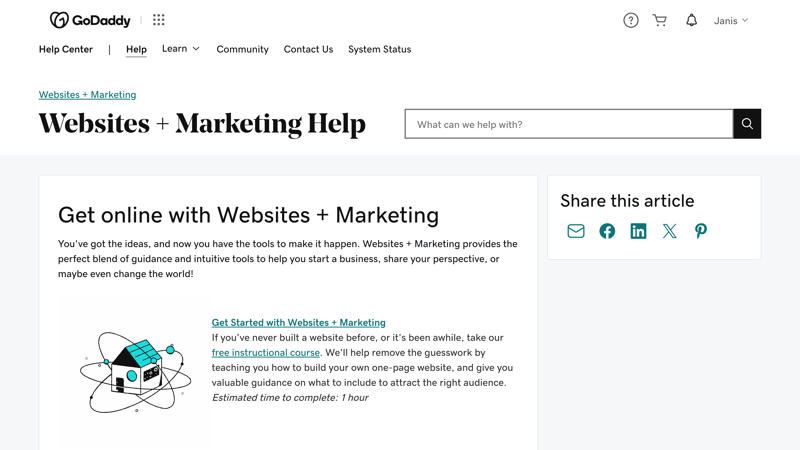The image size is (800, 450).
Task: Click the search magnifier button
Action: (x=747, y=123)
